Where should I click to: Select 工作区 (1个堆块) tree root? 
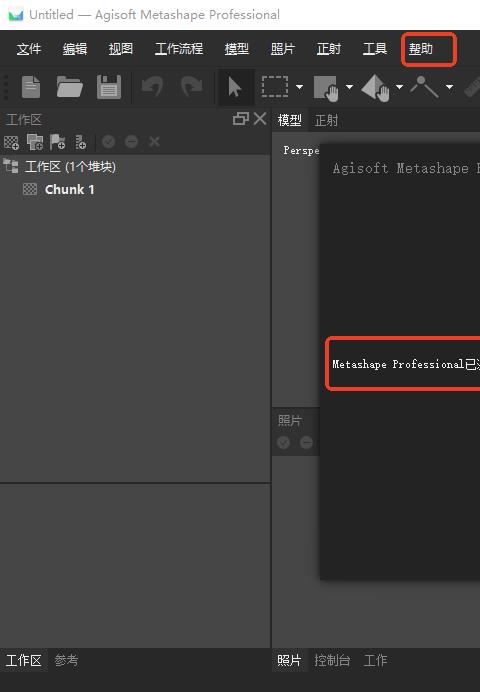71,167
